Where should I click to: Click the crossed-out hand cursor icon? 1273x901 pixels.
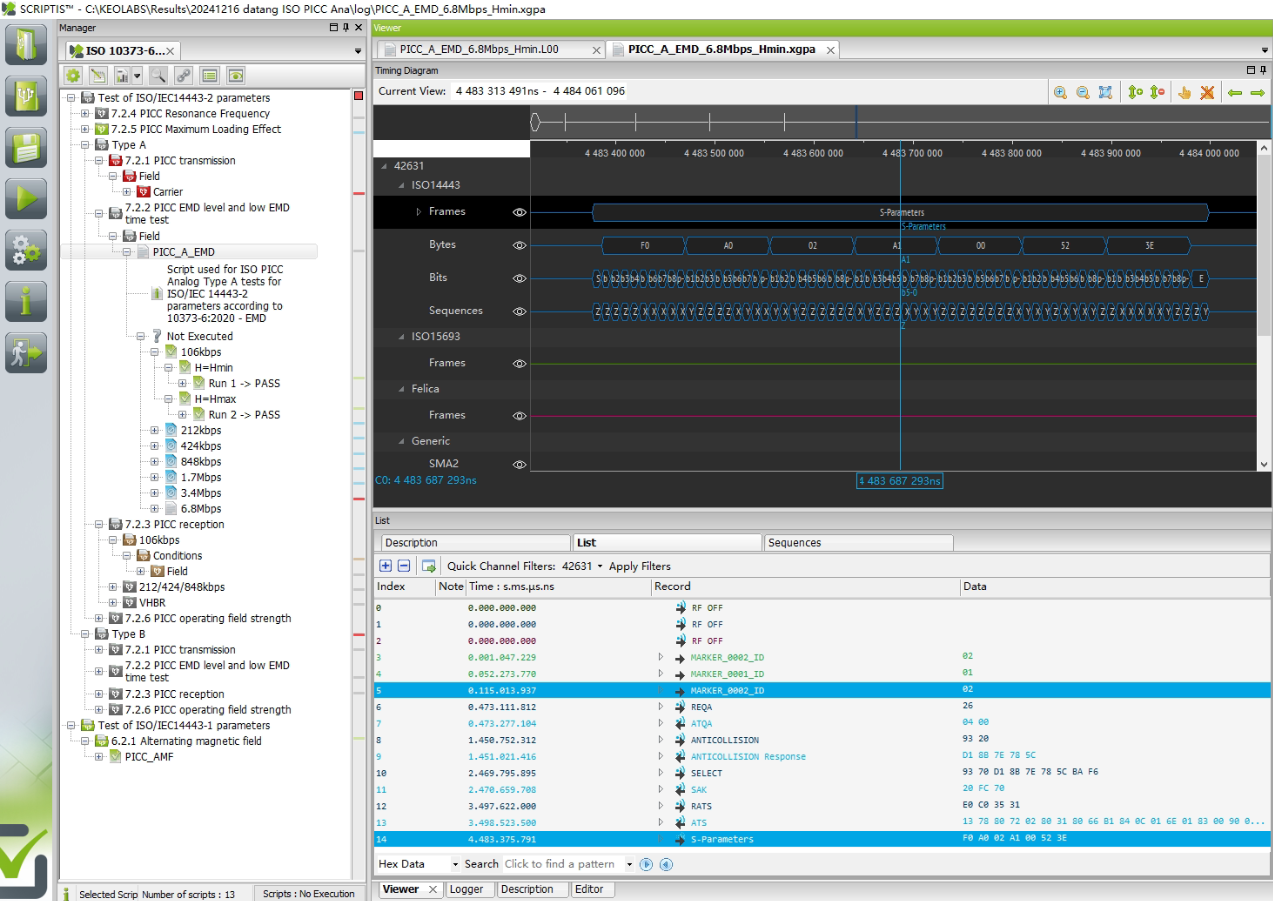(1207, 92)
